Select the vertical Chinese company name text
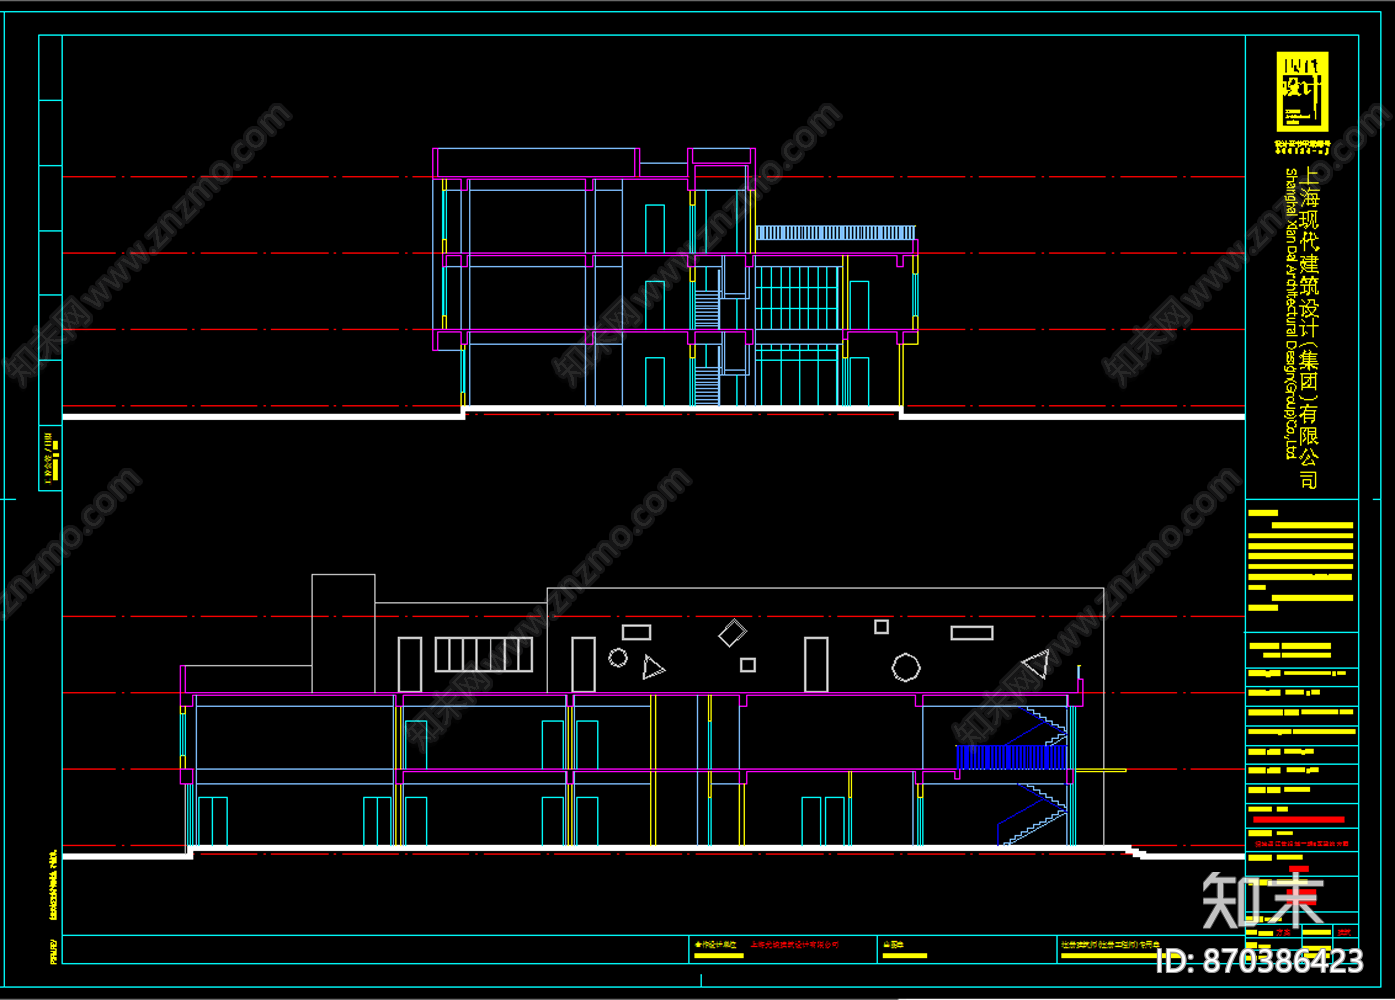This screenshot has width=1395, height=1000. tap(1309, 329)
